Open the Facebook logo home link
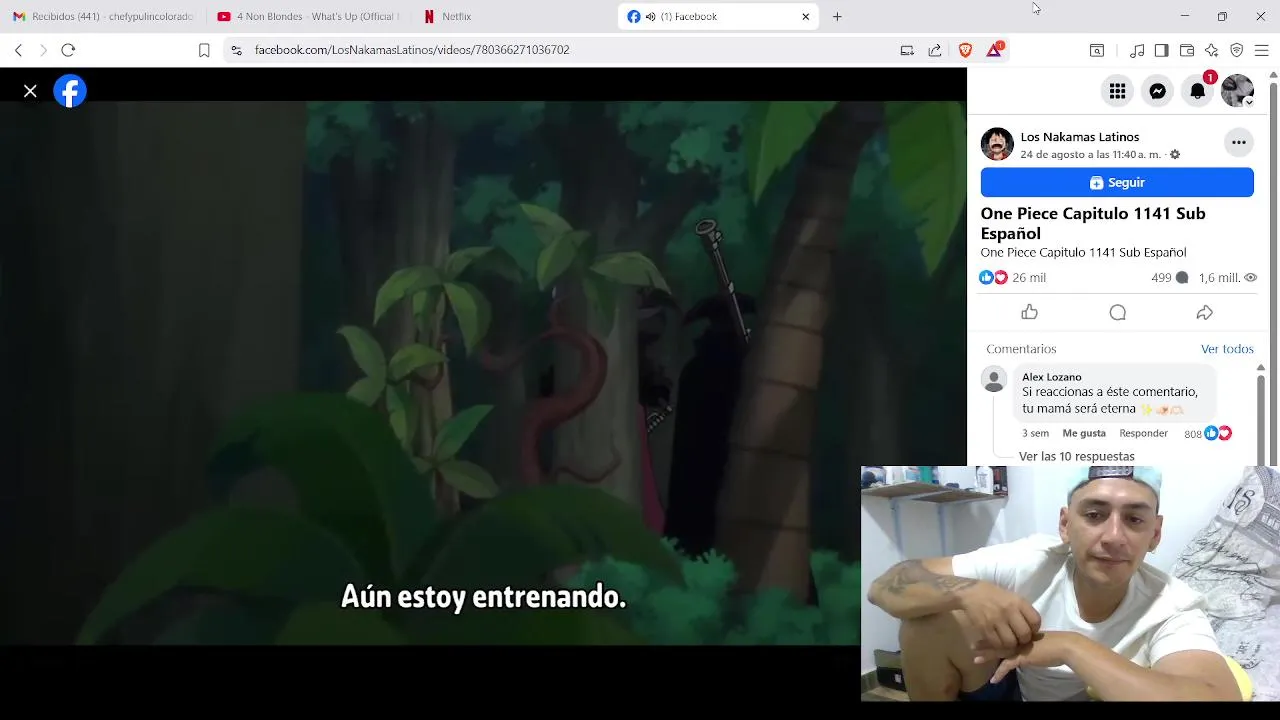The image size is (1280, 720). pyautogui.click(x=70, y=91)
